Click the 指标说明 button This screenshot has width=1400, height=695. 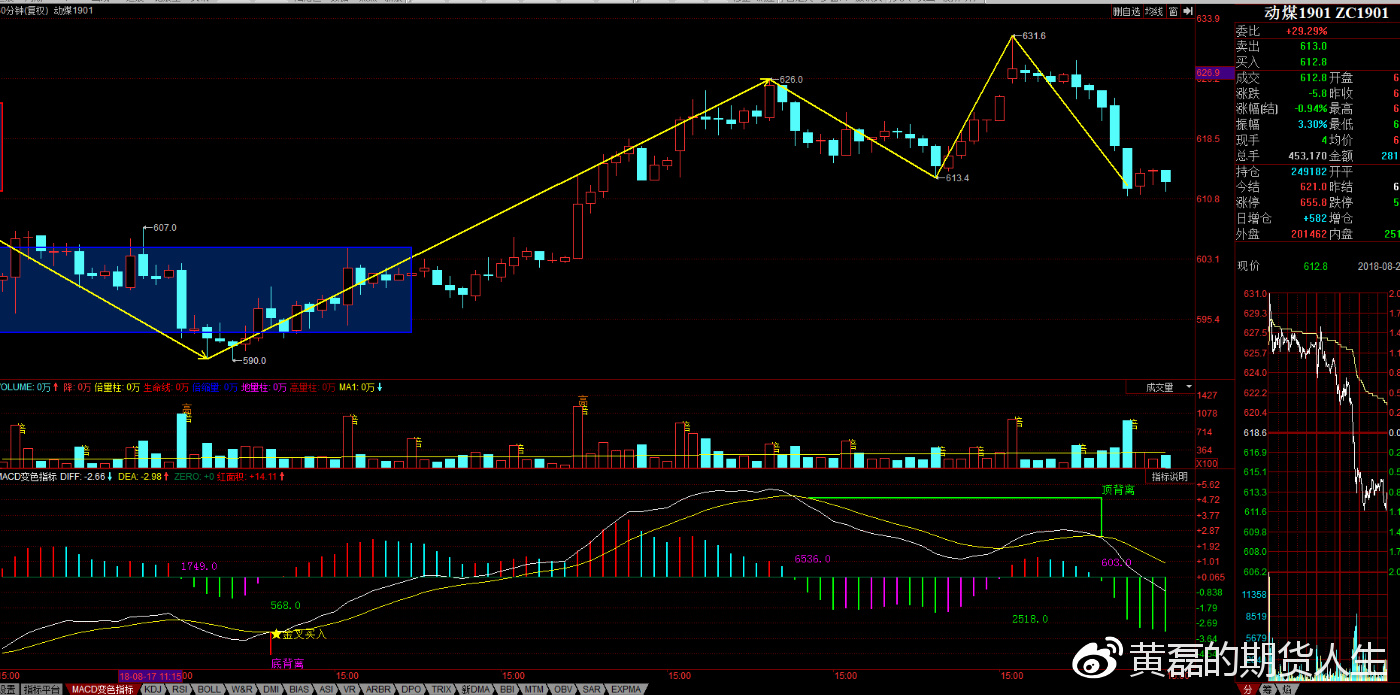coord(1168,477)
